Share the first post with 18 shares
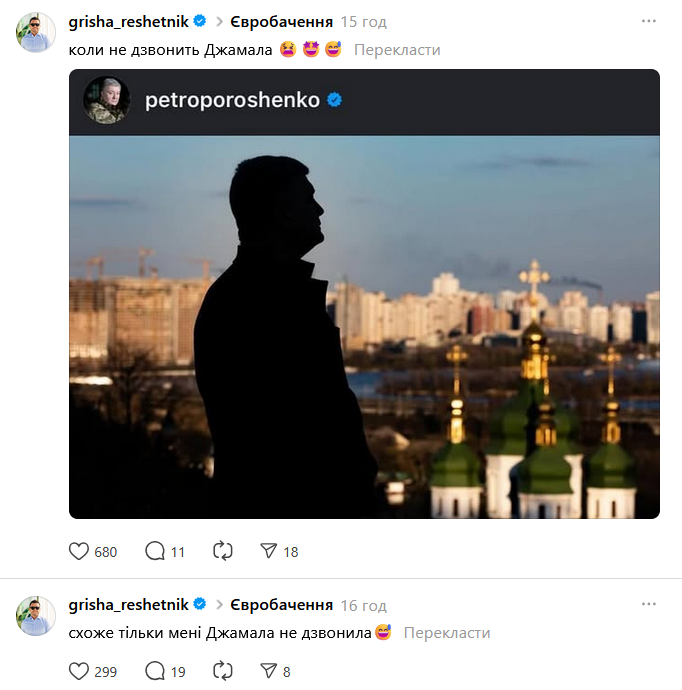 268,551
